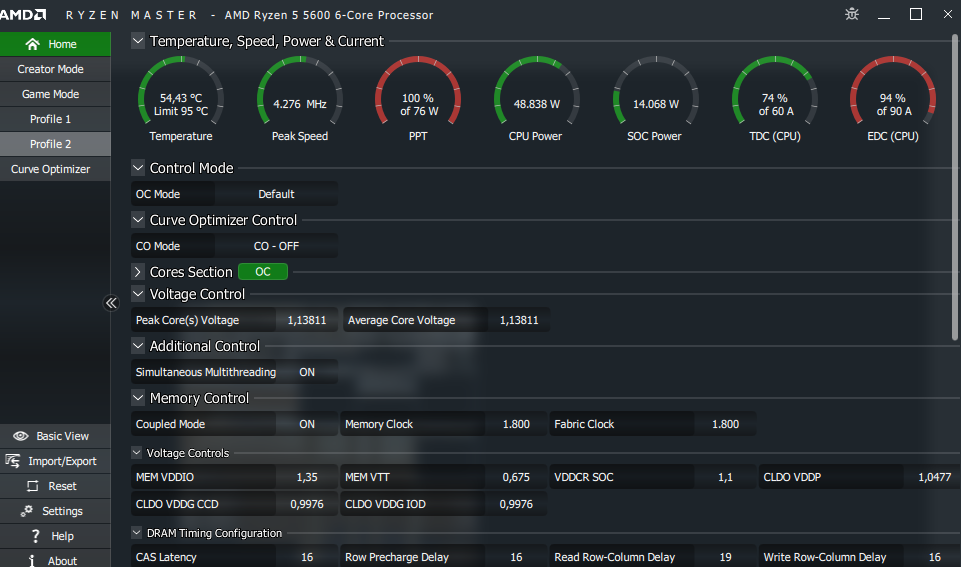Select Profile 1 in sidebar
This screenshot has height=567, width=961.
(51, 119)
